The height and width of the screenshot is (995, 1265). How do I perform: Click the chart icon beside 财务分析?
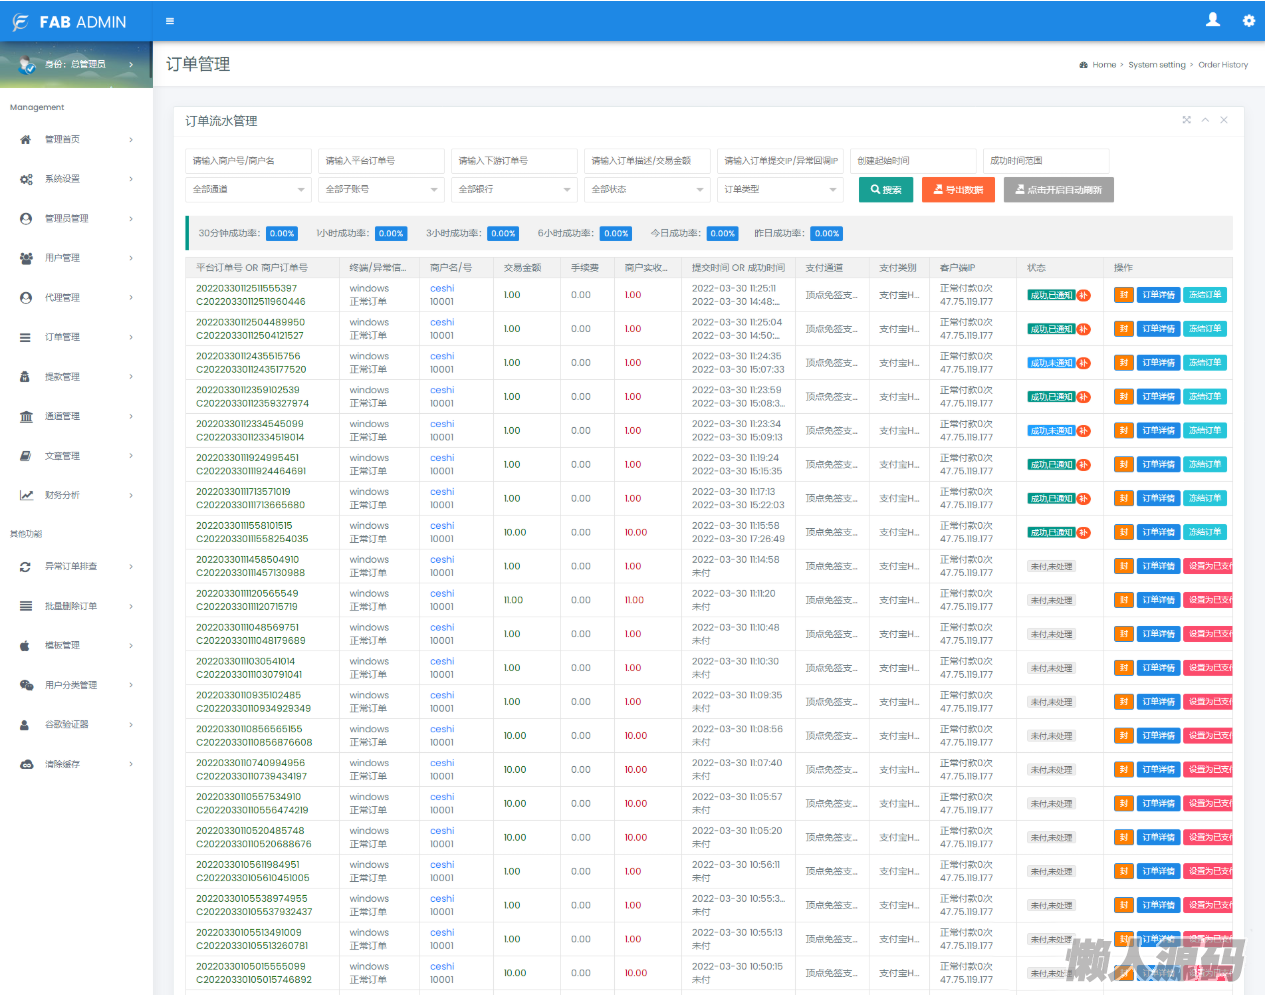click(26, 496)
